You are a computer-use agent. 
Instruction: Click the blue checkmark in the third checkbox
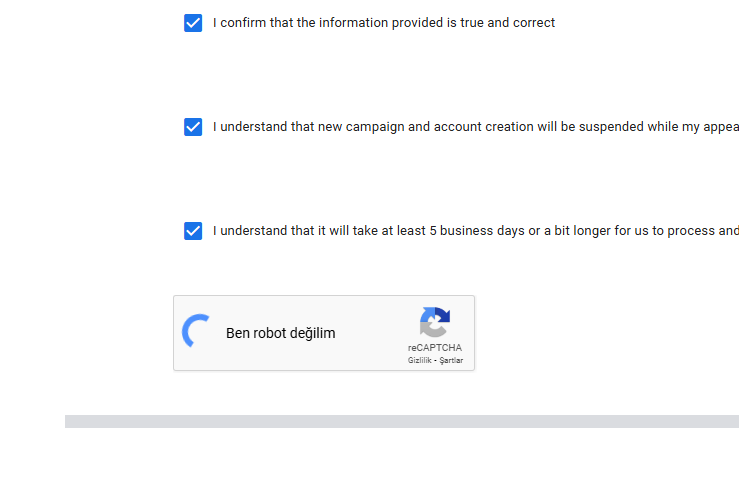pyautogui.click(x=193, y=231)
